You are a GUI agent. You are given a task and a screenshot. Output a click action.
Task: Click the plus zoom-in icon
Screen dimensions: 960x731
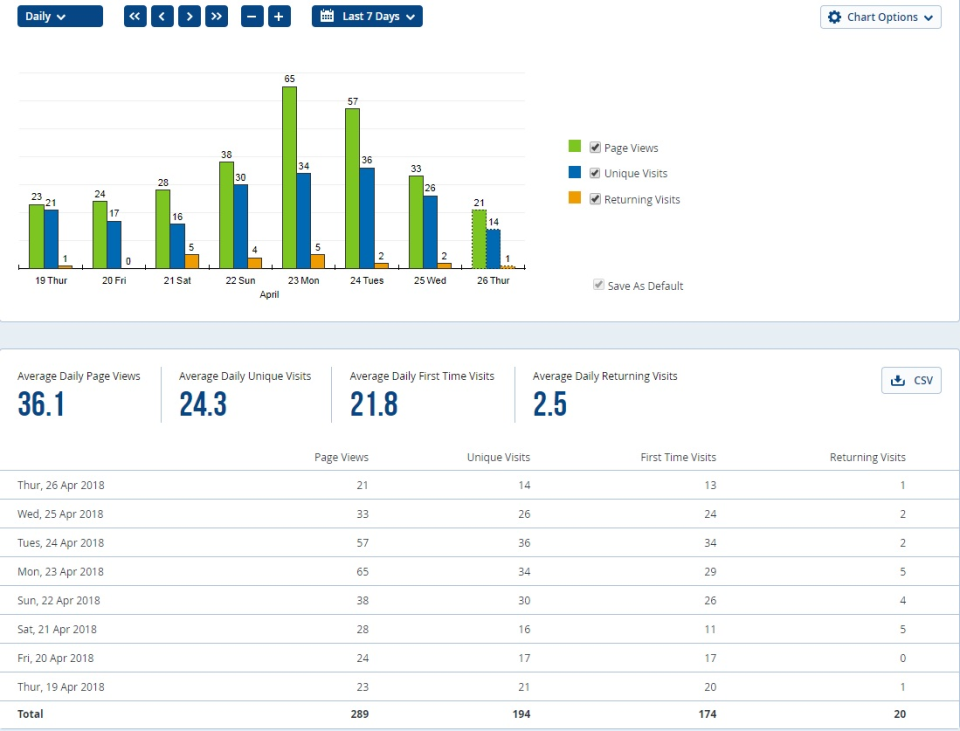(x=278, y=16)
